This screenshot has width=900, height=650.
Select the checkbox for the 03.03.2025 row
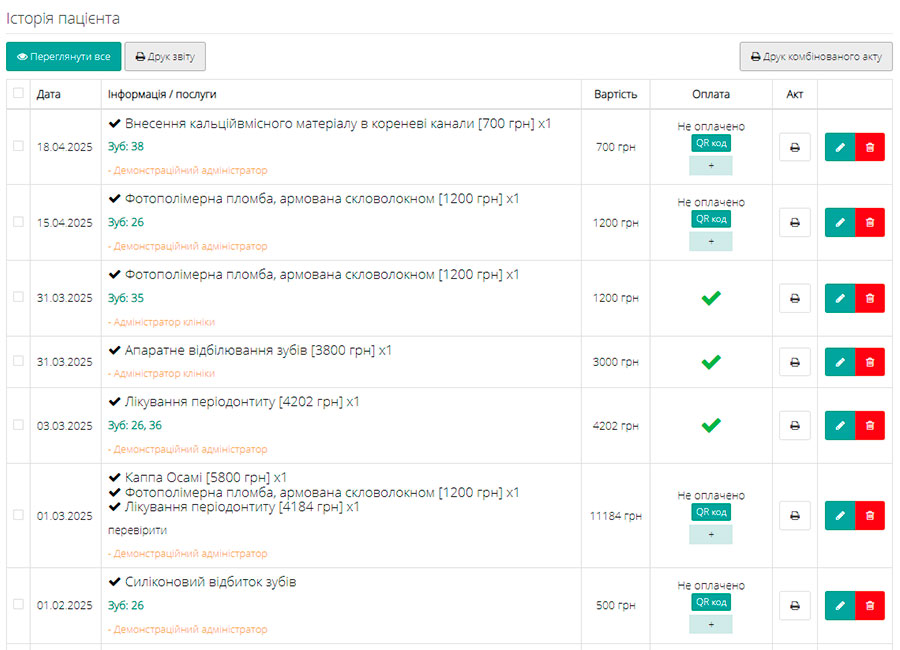(x=18, y=425)
